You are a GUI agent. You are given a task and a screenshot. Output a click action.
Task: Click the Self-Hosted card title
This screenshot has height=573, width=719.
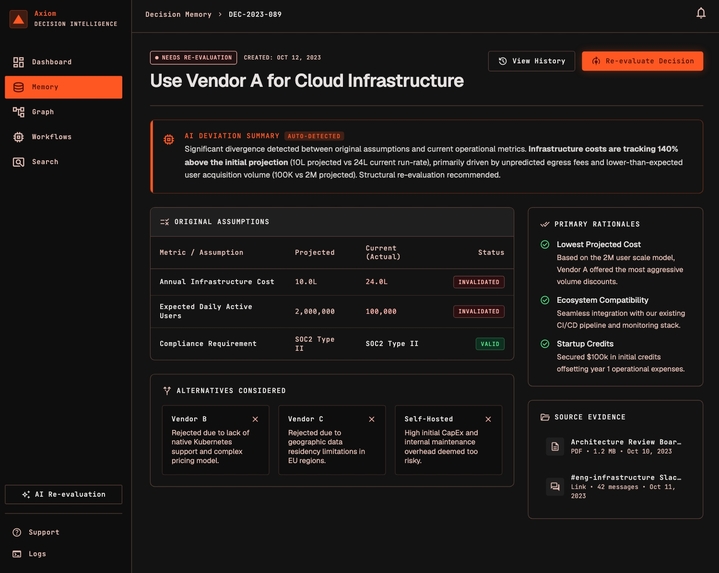point(428,419)
